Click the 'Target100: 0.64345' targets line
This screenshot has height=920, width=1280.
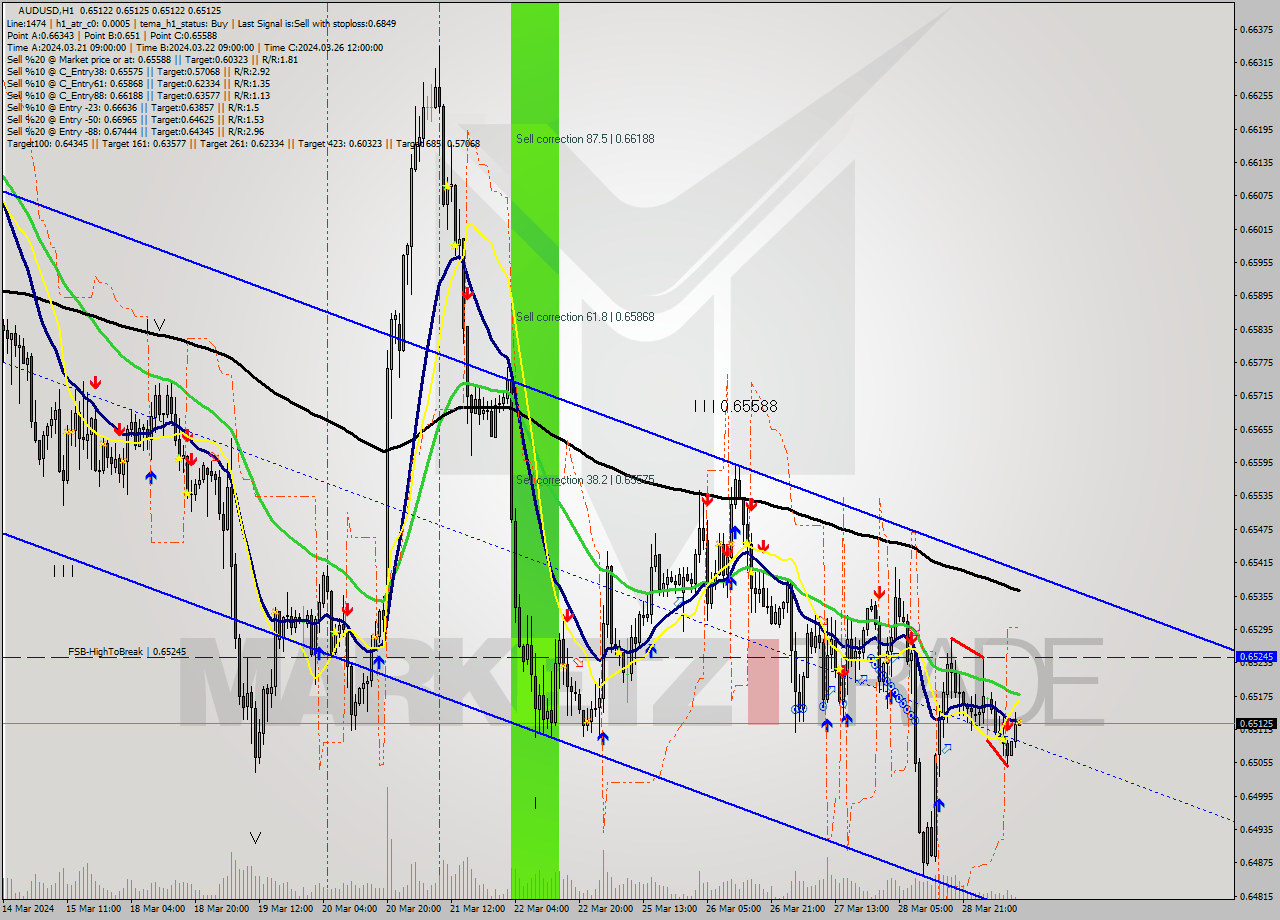click(x=243, y=143)
